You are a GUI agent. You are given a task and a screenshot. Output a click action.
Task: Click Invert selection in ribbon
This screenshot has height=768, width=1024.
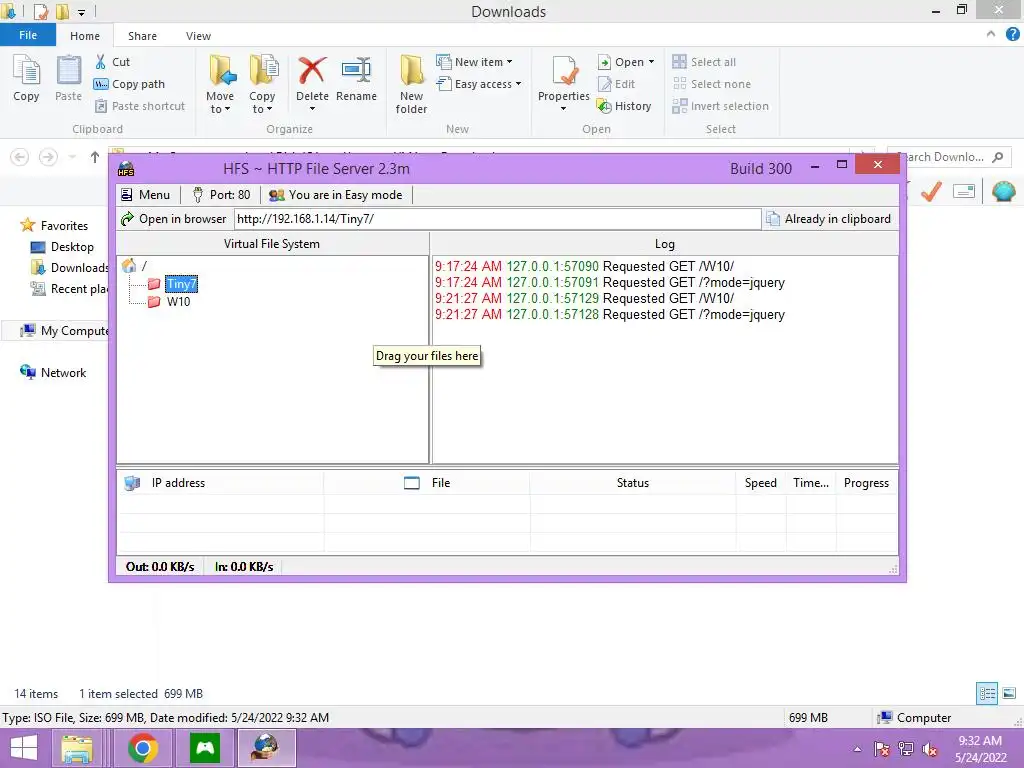point(720,106)
